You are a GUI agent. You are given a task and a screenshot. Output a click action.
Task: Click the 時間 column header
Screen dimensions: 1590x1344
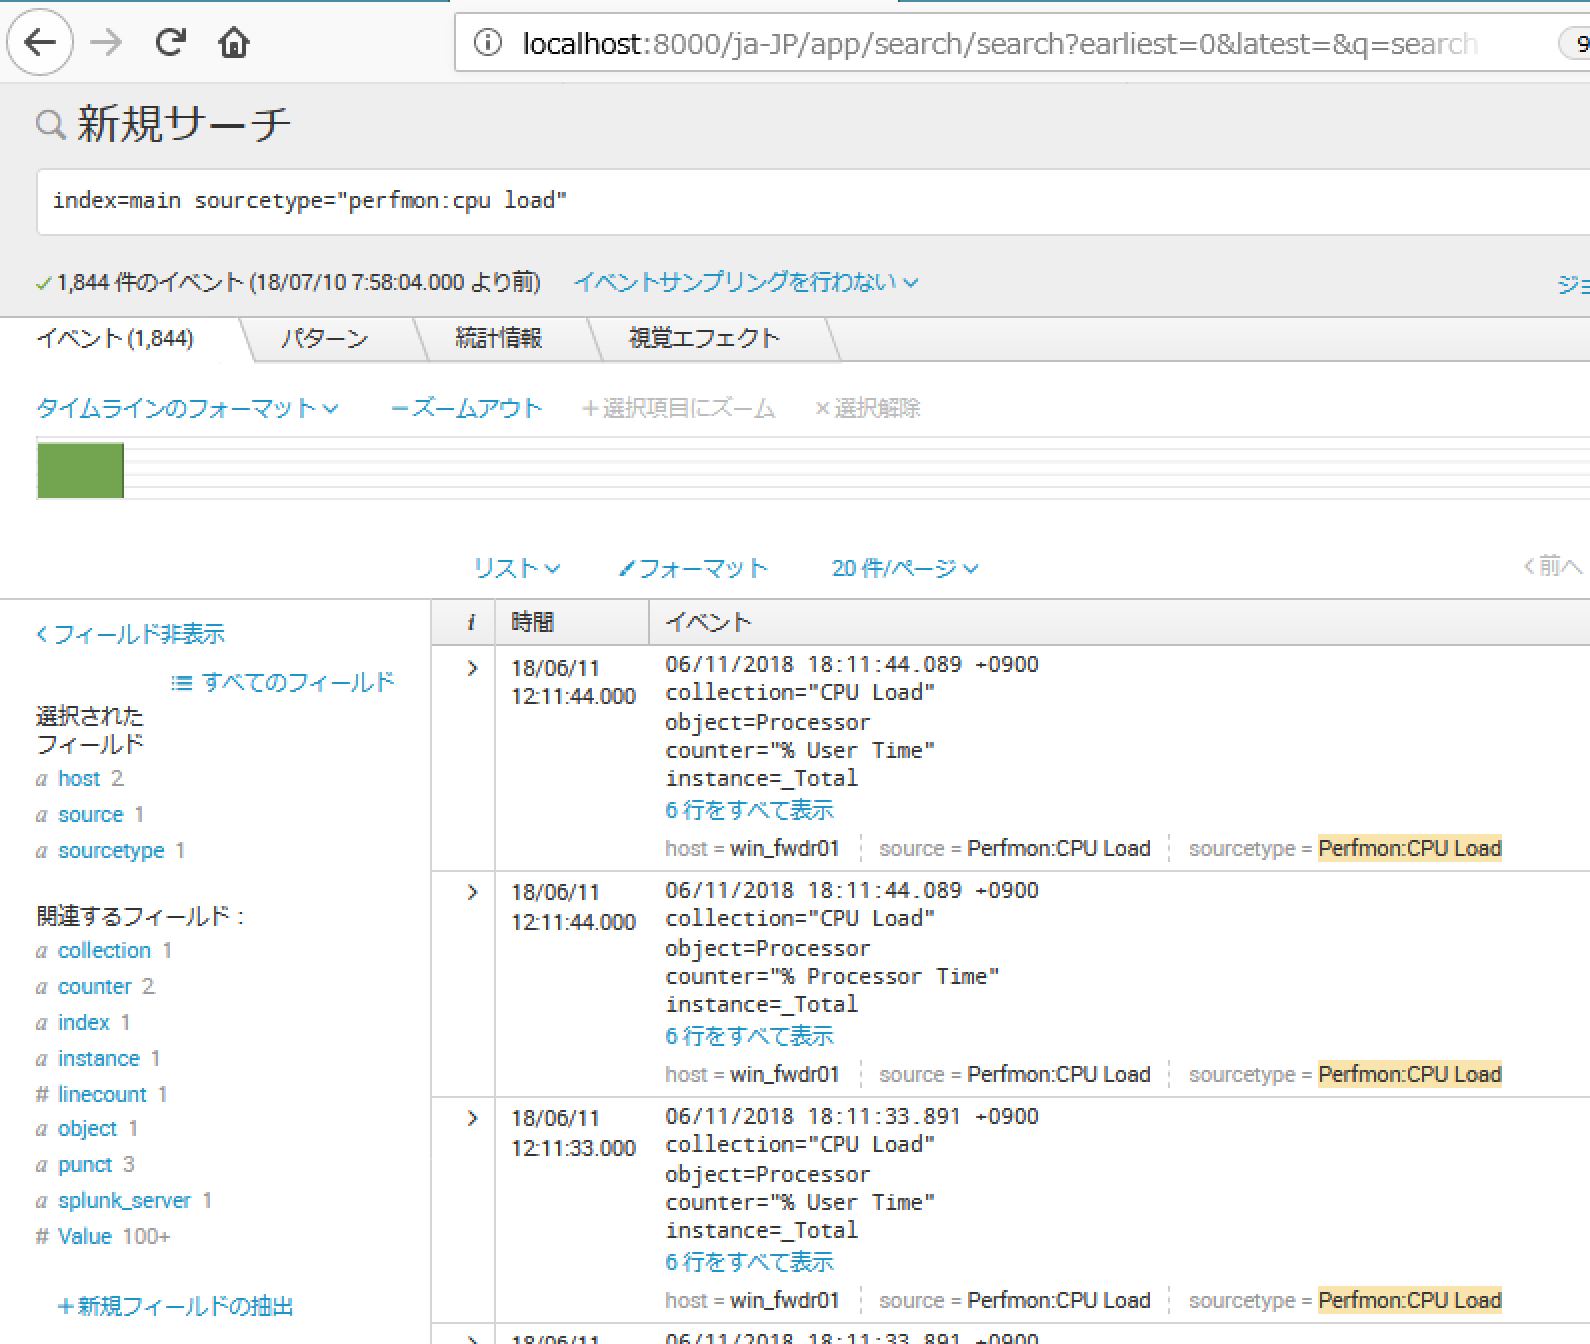pyautogui.click(x=533, y=622)
